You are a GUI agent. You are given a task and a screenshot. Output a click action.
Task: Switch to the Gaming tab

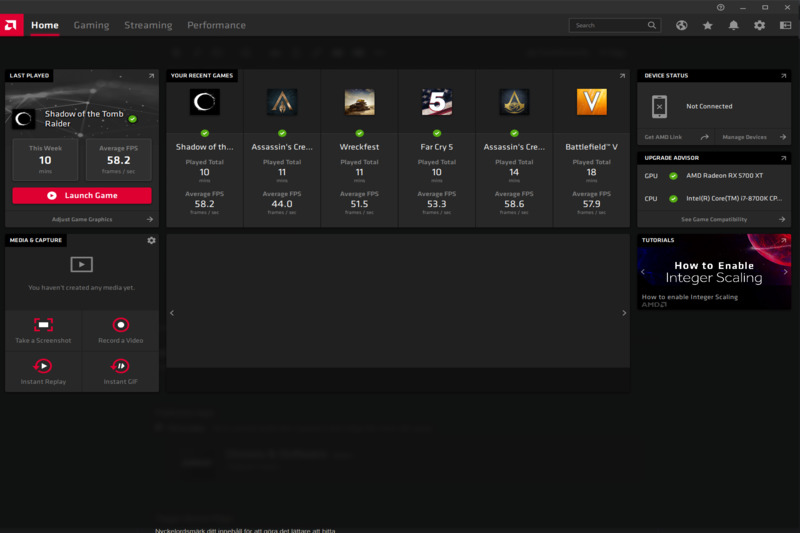[x=91, y=25]
